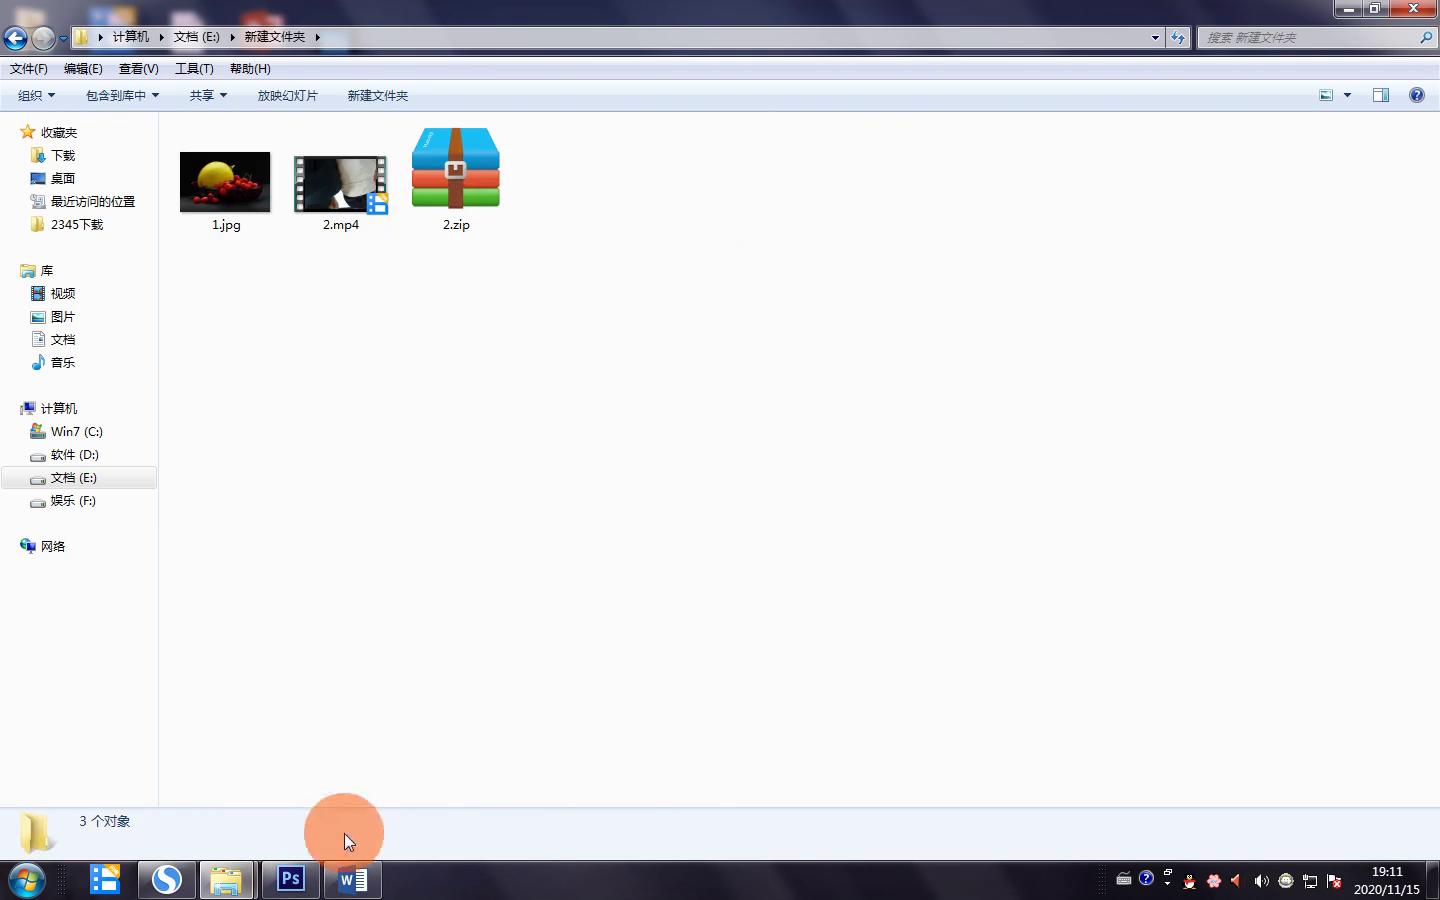Open the 文件(F) menu

click(29, 69)
